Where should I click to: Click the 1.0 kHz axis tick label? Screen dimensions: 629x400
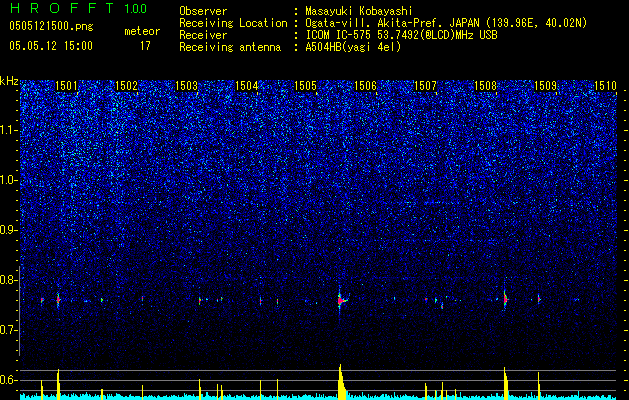coord(9,180)
